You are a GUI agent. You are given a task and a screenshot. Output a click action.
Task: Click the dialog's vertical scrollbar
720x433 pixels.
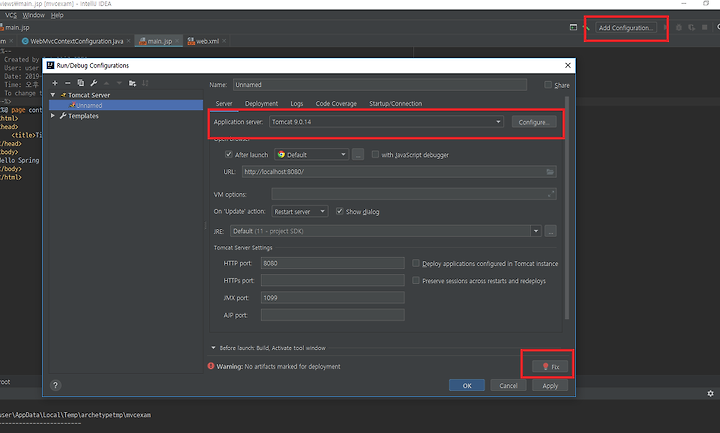[567, 208]
